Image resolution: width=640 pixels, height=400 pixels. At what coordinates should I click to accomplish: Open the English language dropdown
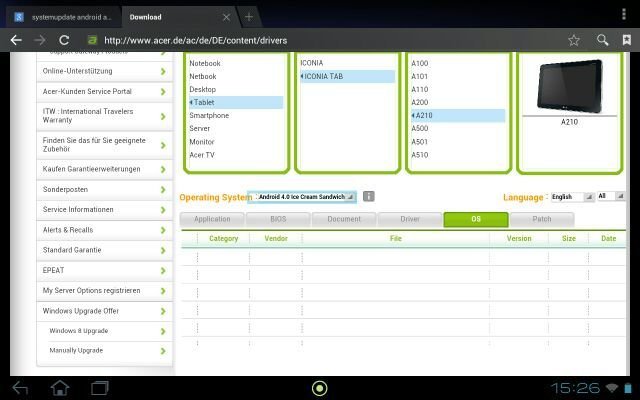[x=572, y=197]
